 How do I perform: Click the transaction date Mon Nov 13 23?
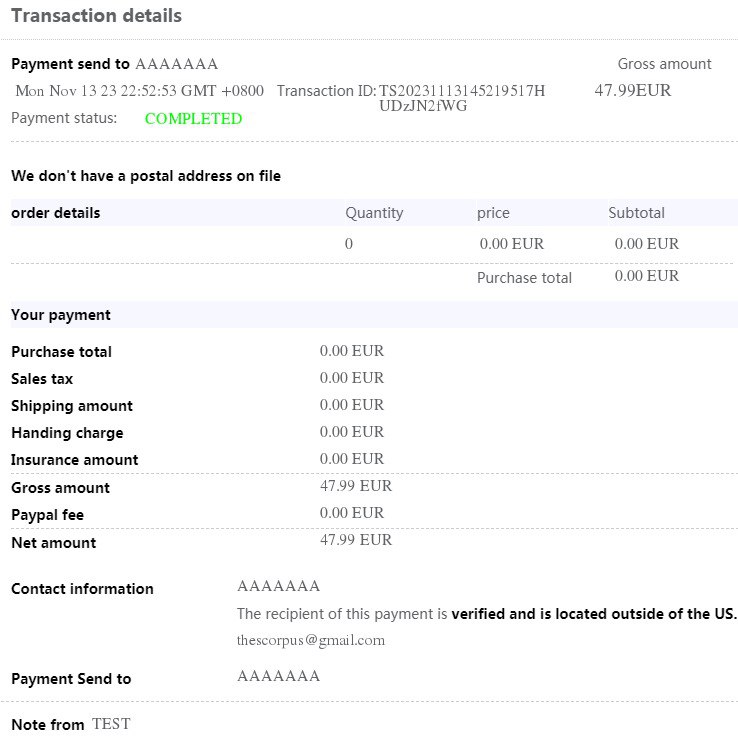(140, 91)
